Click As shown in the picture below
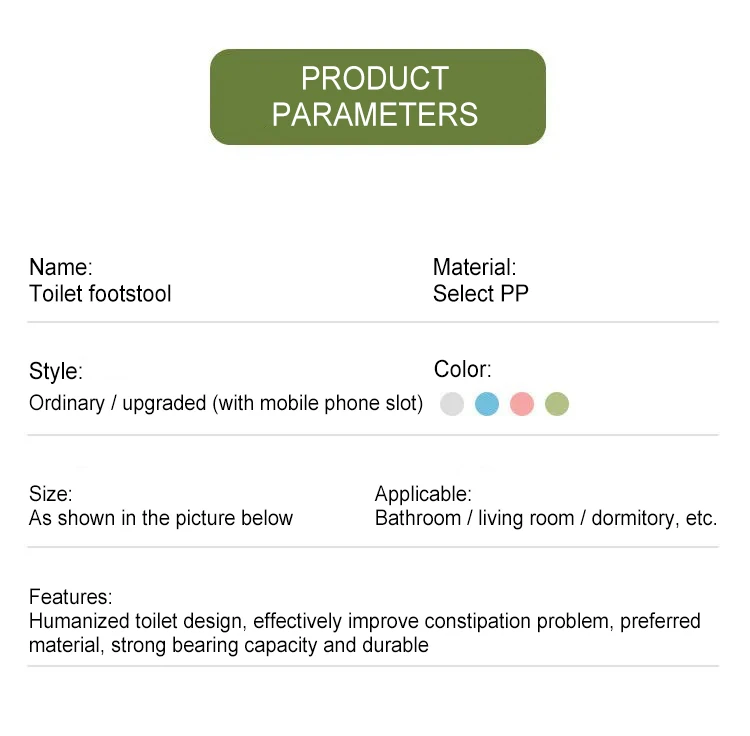Viewport: 750px width, 736px height. coord(161,518)
